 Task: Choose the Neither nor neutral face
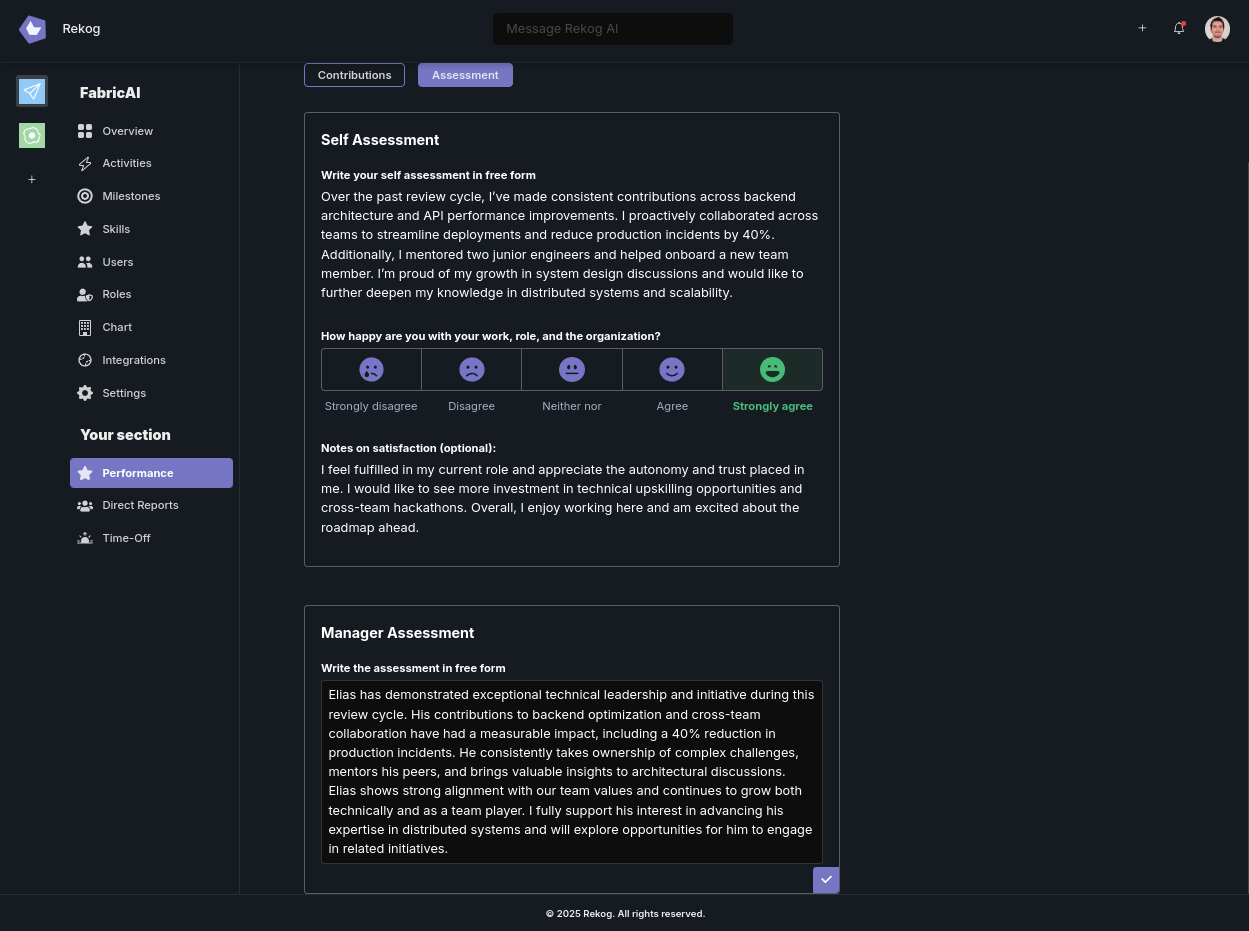(x=572, y=370)
